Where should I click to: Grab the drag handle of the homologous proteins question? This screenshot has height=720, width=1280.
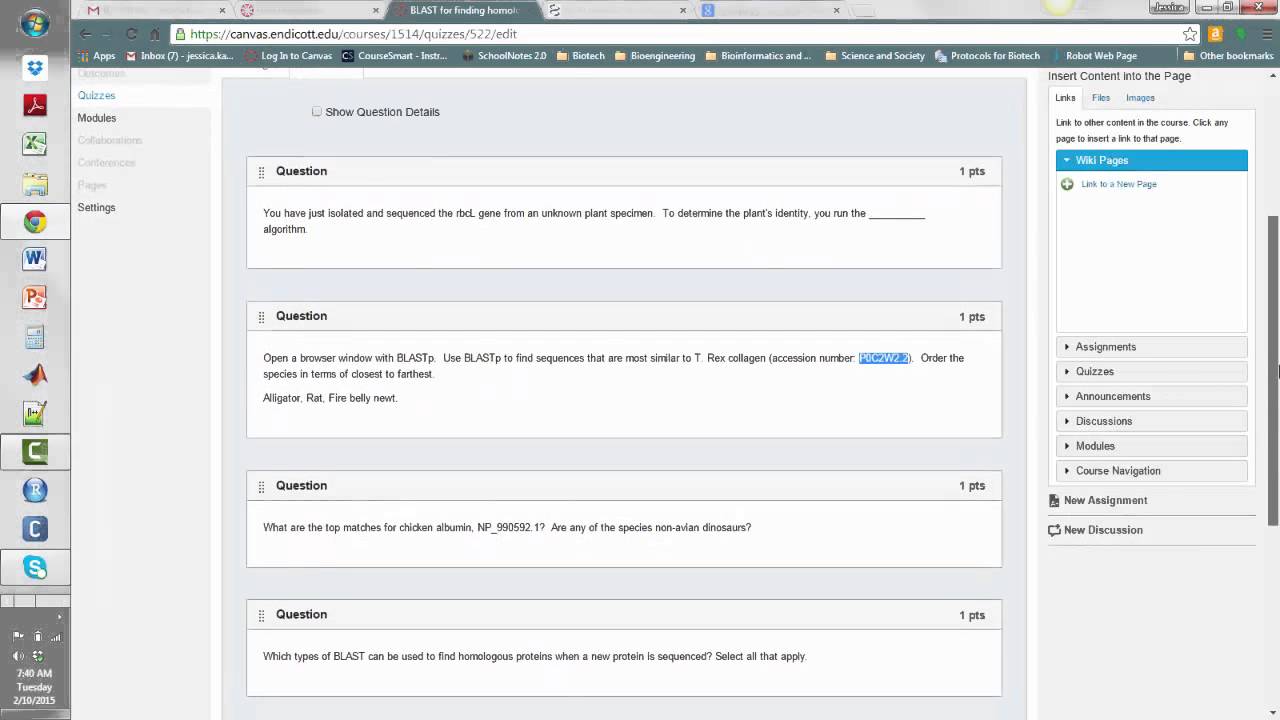(261, 615)
